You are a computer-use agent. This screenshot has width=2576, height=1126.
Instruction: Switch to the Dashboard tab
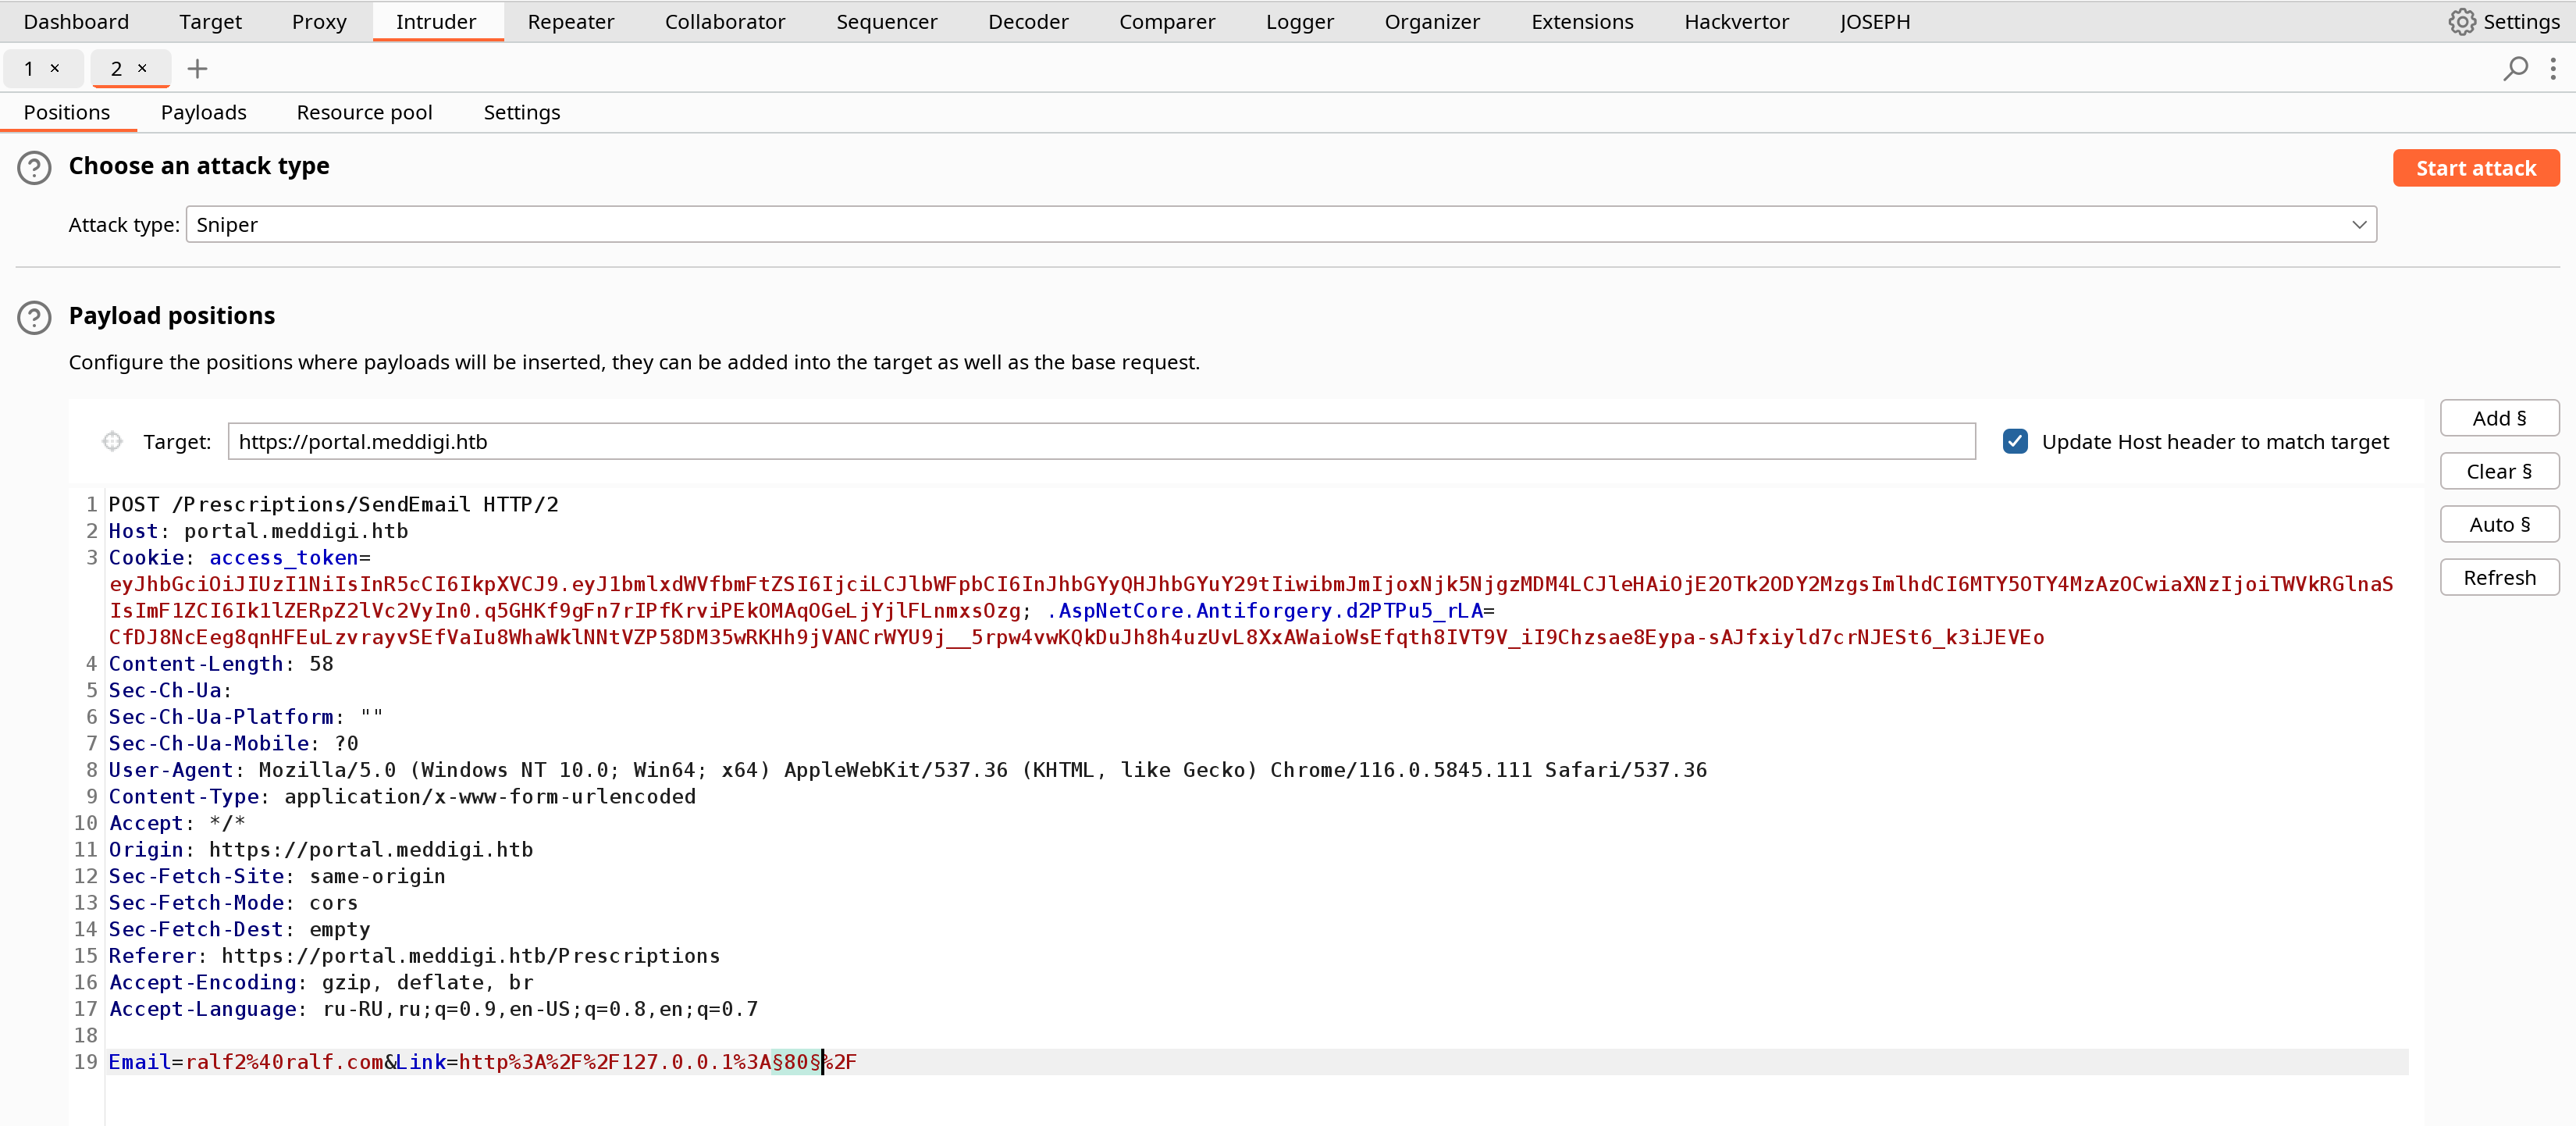(76, 21)
